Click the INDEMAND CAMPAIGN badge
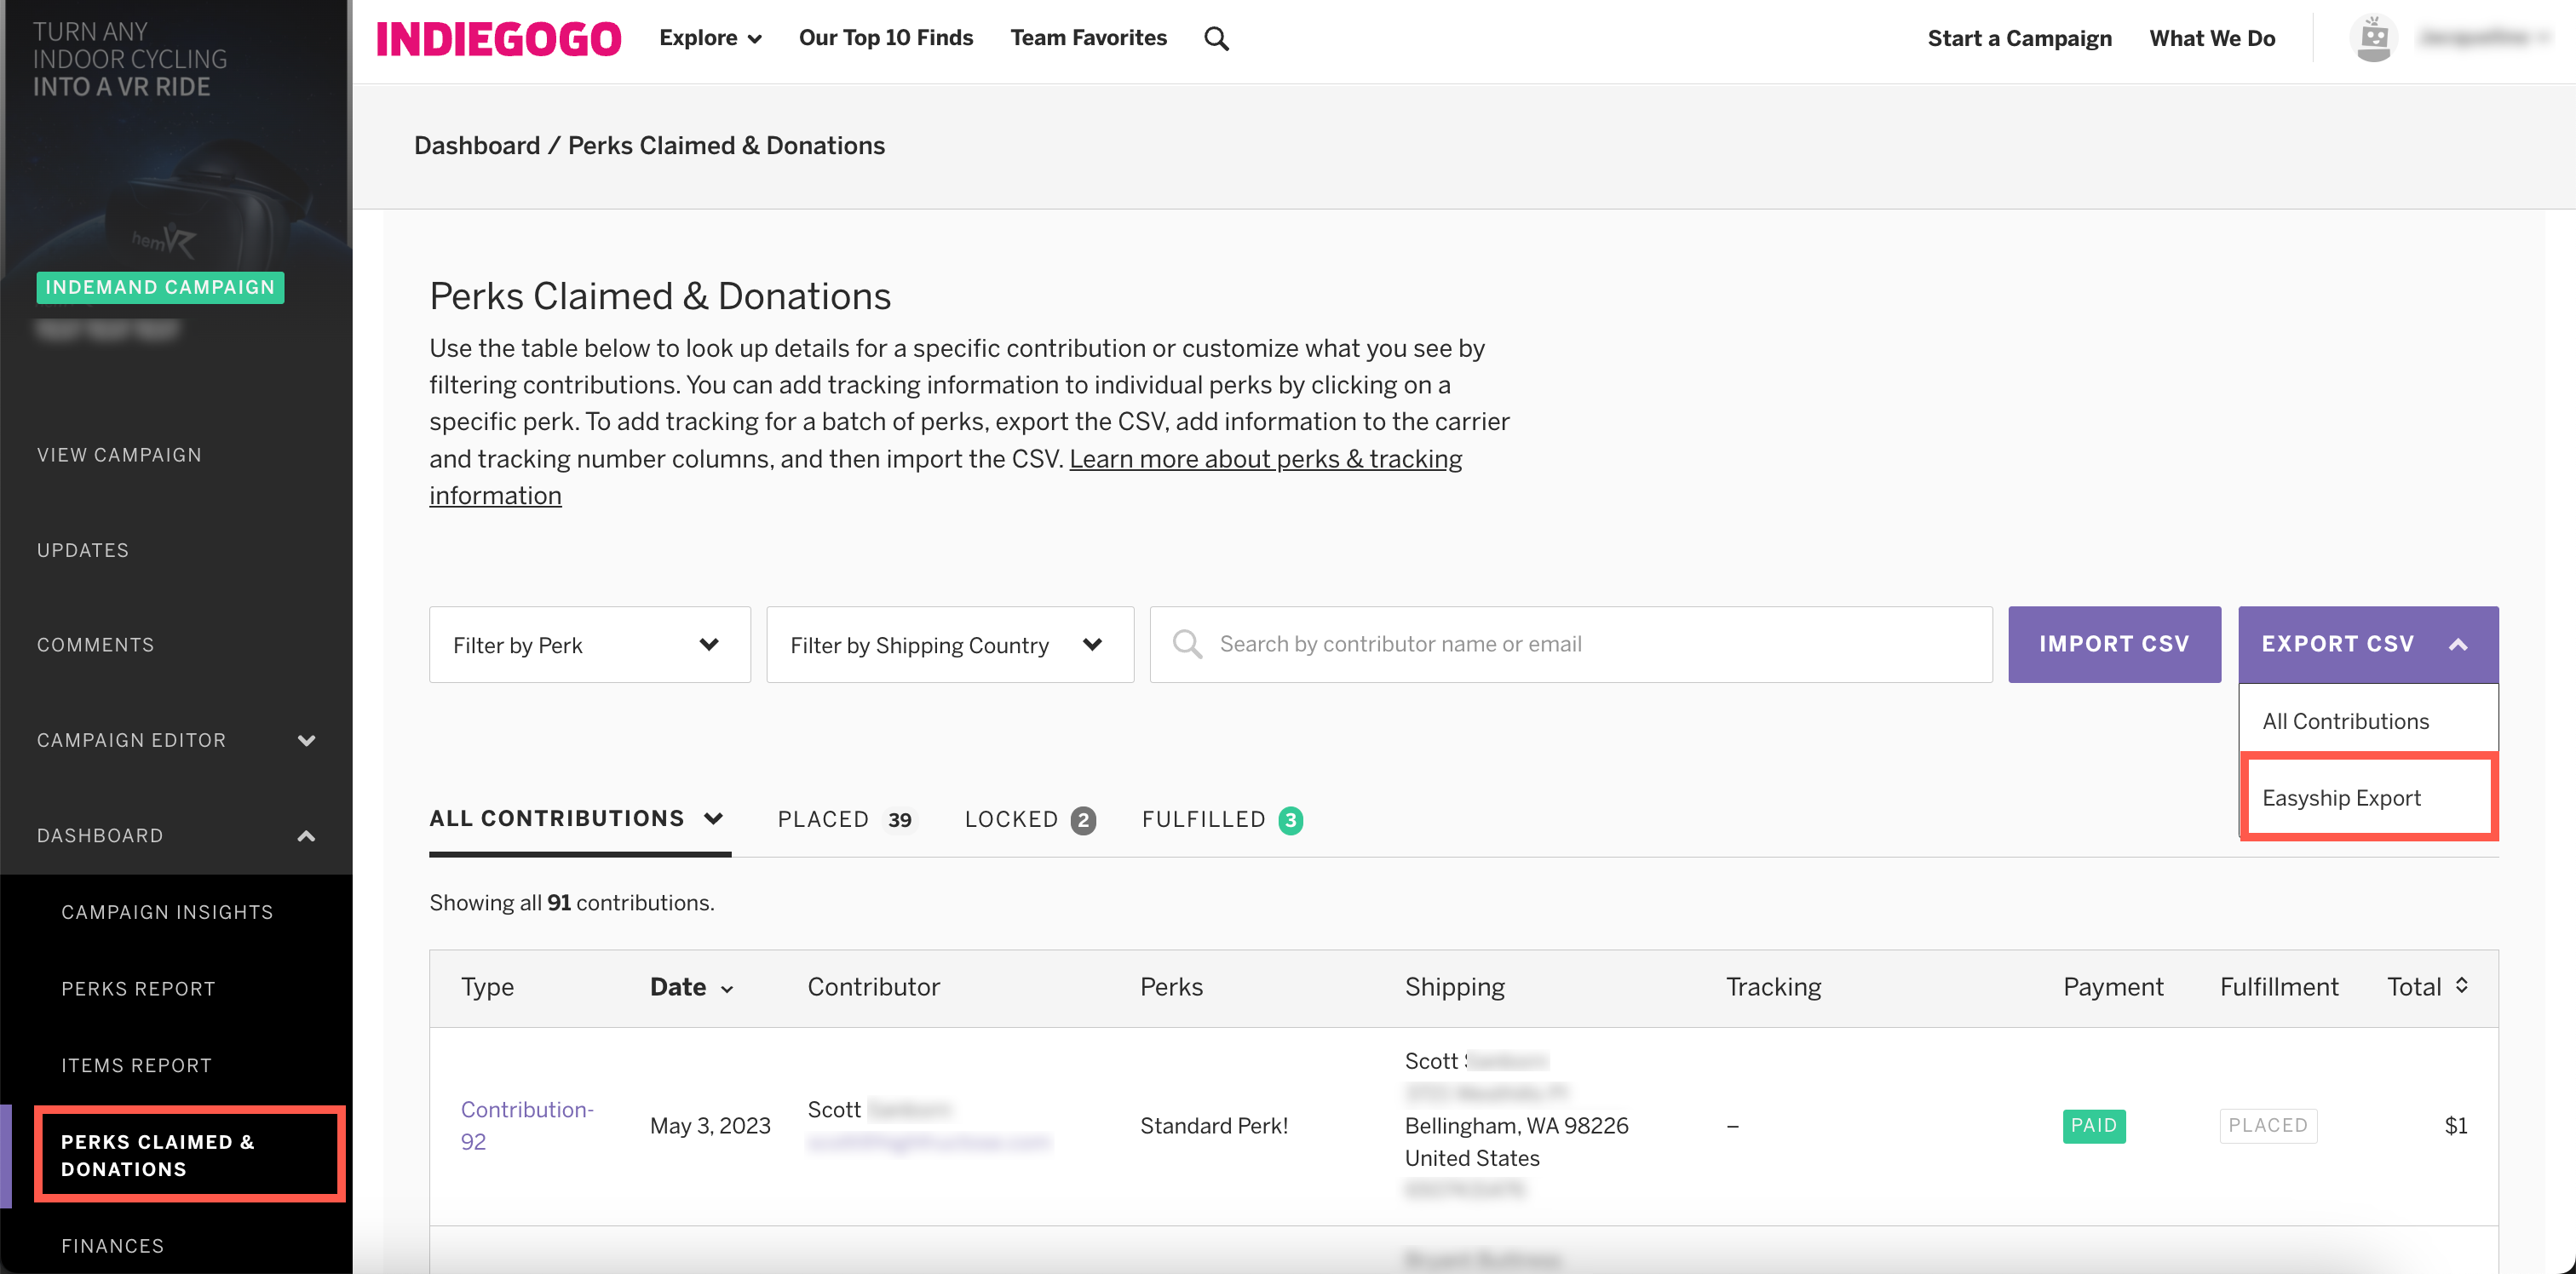 (x=160, y=287)
